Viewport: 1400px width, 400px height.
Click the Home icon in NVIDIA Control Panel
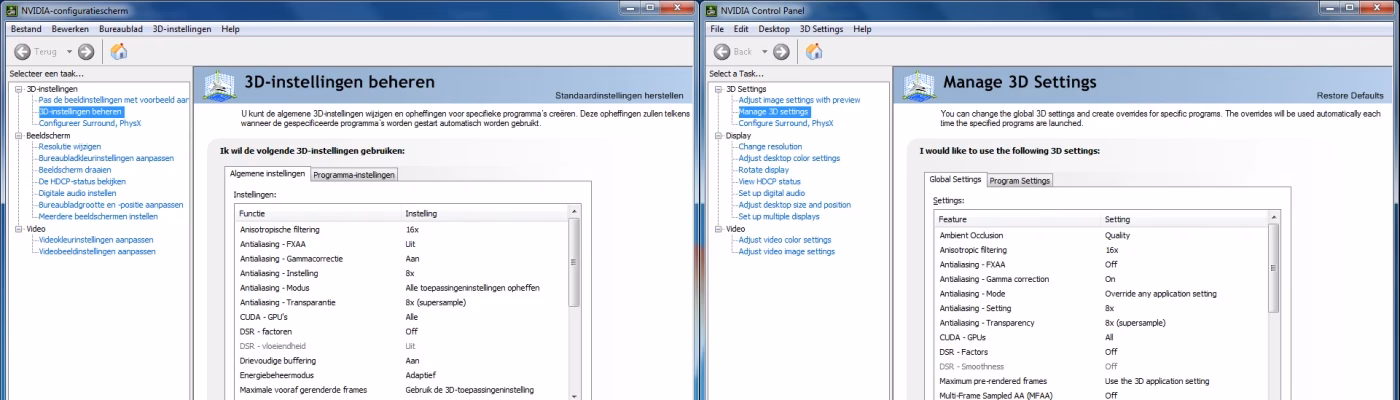[x=814, y=51]
